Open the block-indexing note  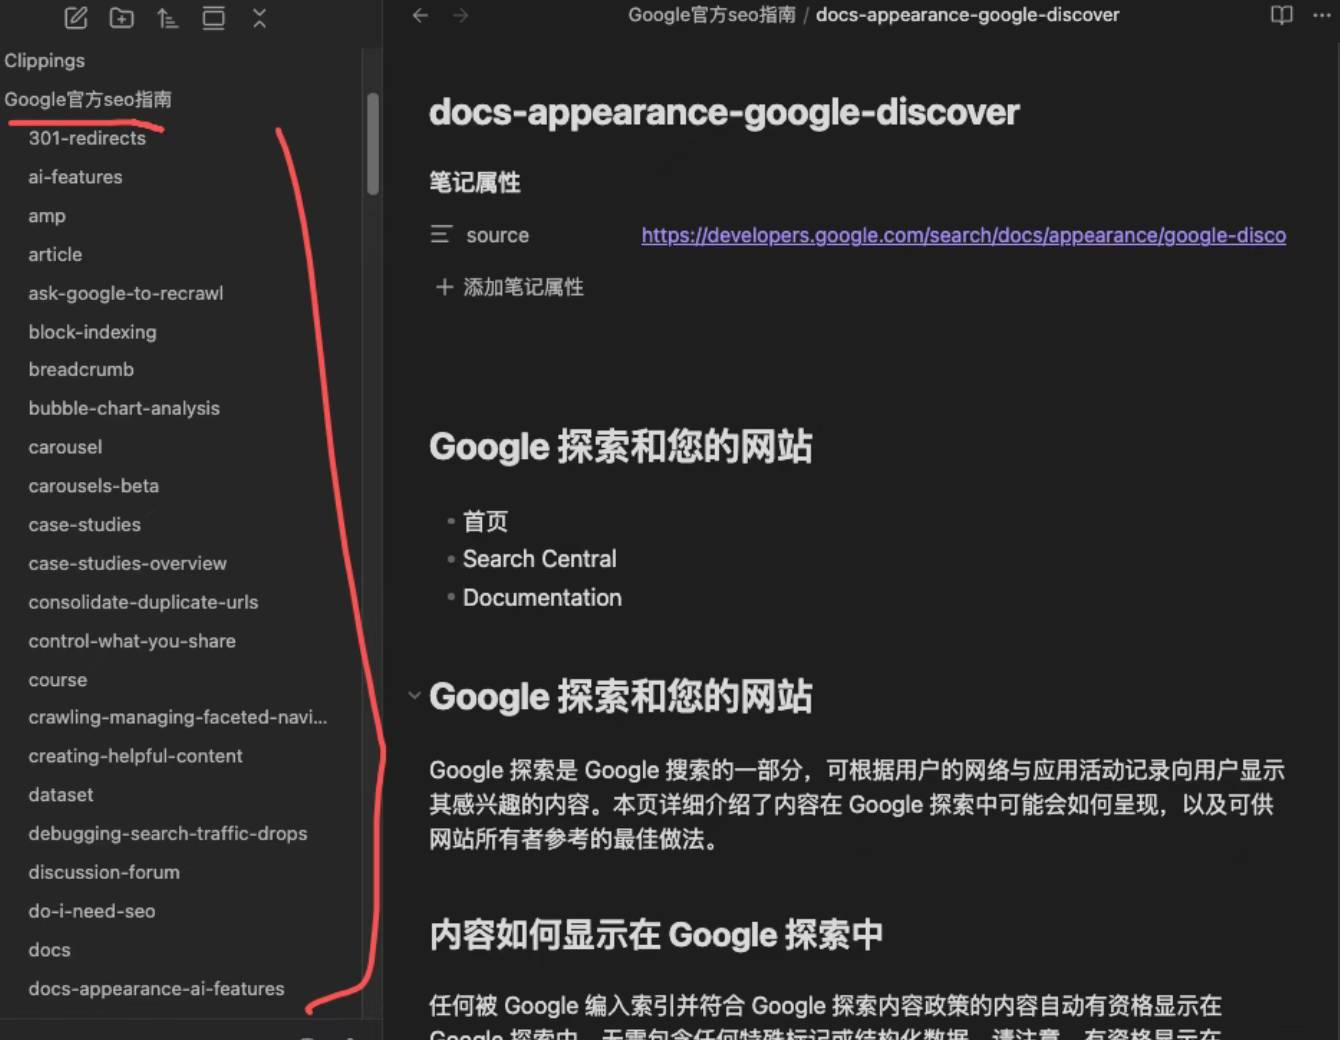click(x=92, y=332)
